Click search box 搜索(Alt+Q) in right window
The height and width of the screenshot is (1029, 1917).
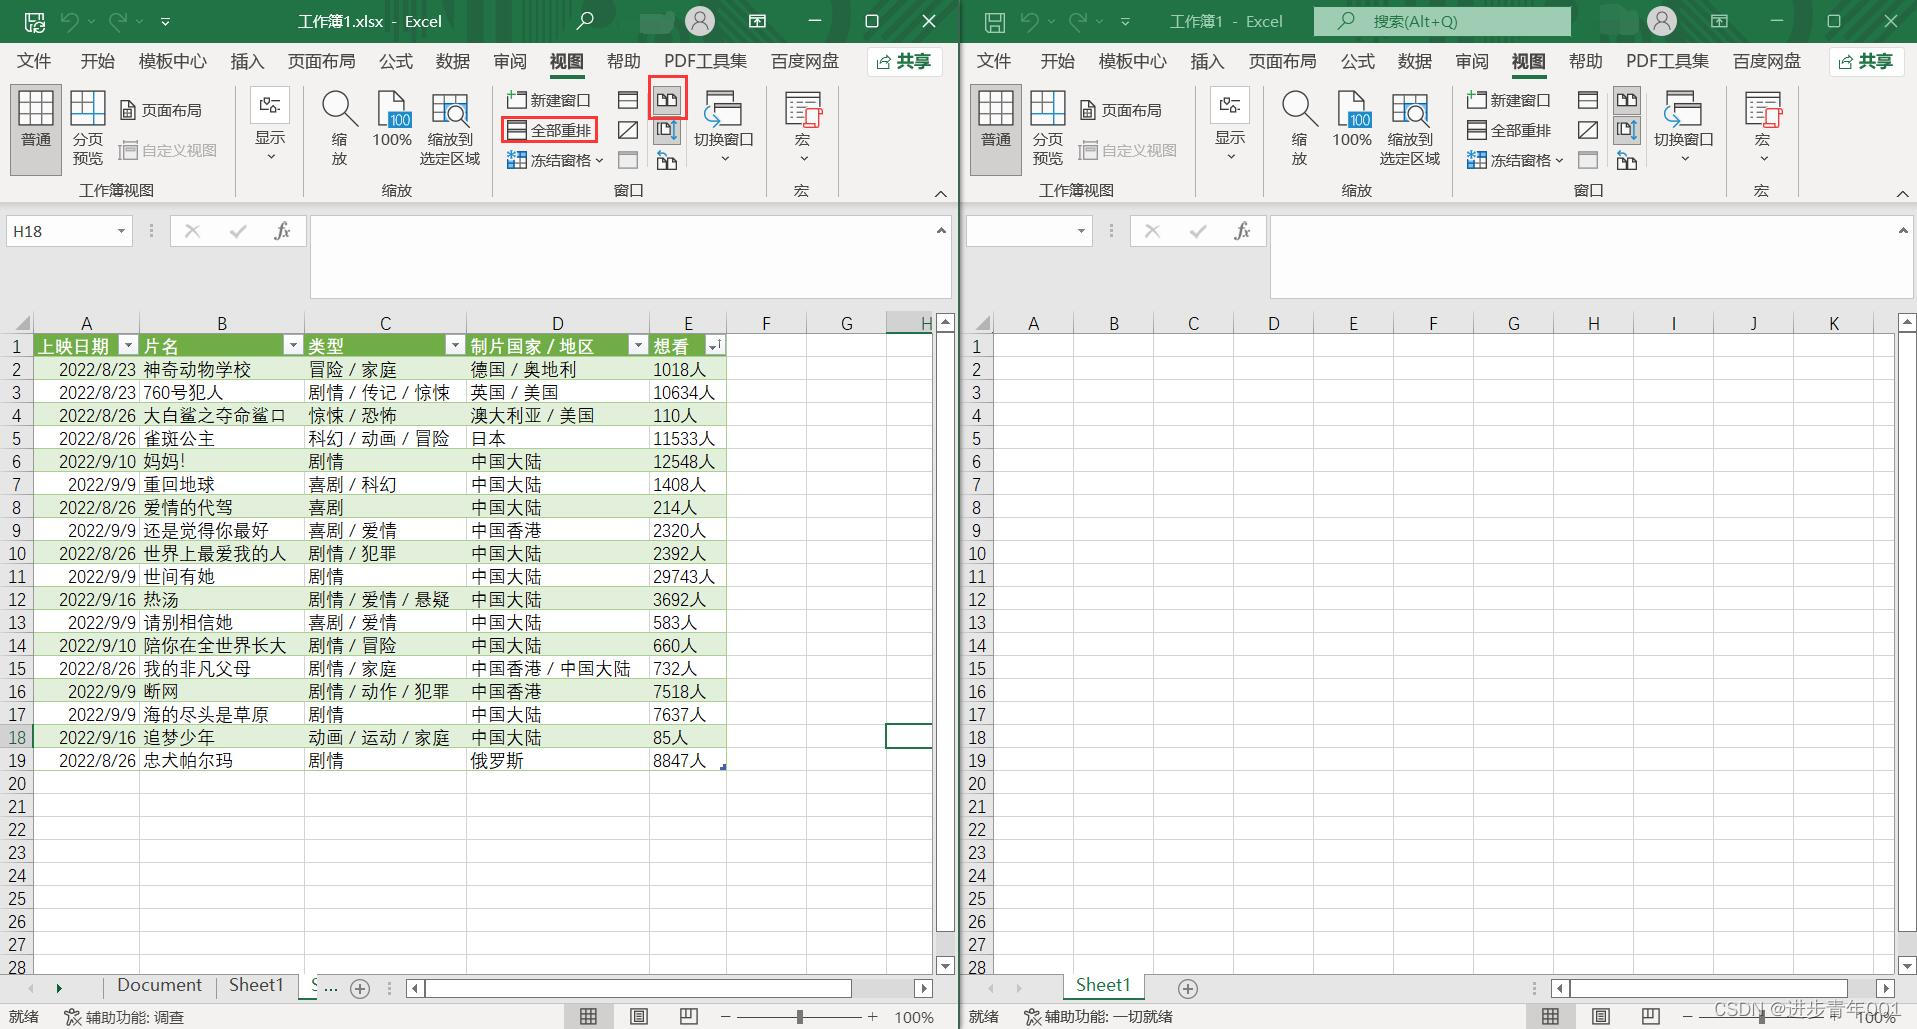tap(1442, 21)
